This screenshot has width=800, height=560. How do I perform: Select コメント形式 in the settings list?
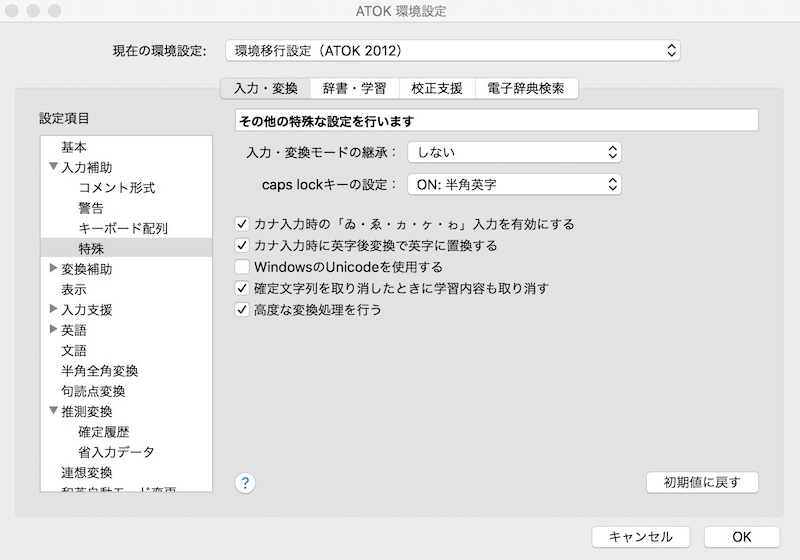point(117,188)
